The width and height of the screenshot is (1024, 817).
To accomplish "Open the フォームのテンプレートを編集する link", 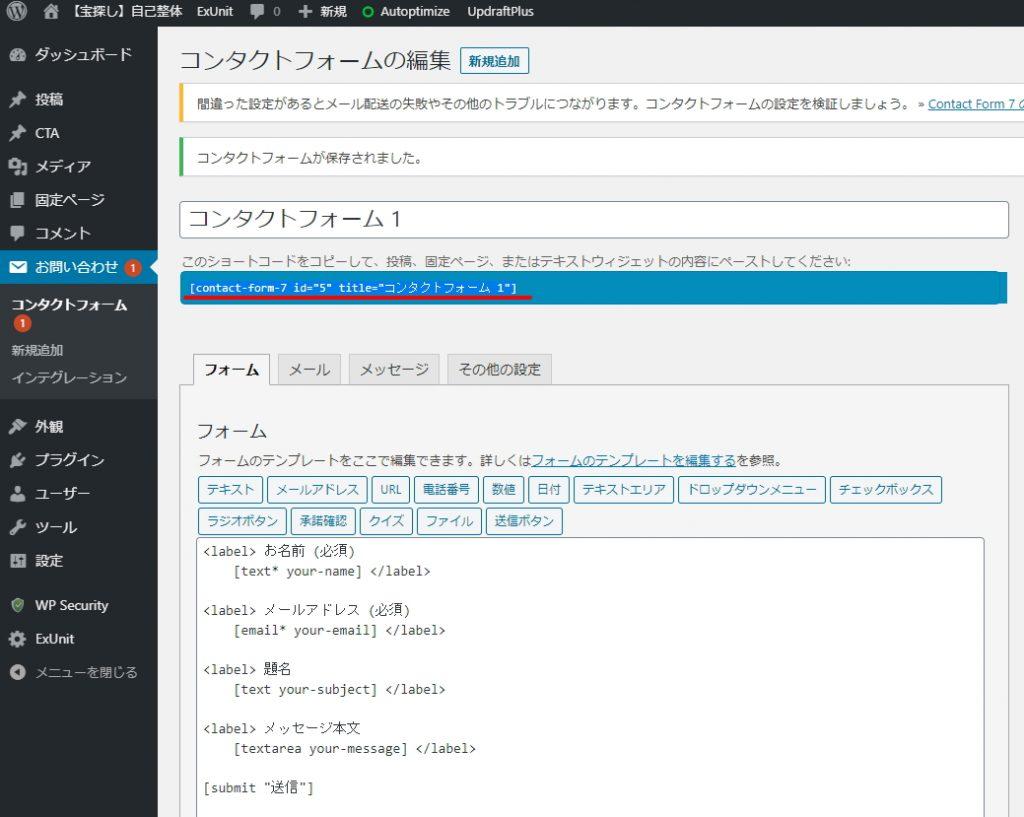I will [x=633, y=460].
